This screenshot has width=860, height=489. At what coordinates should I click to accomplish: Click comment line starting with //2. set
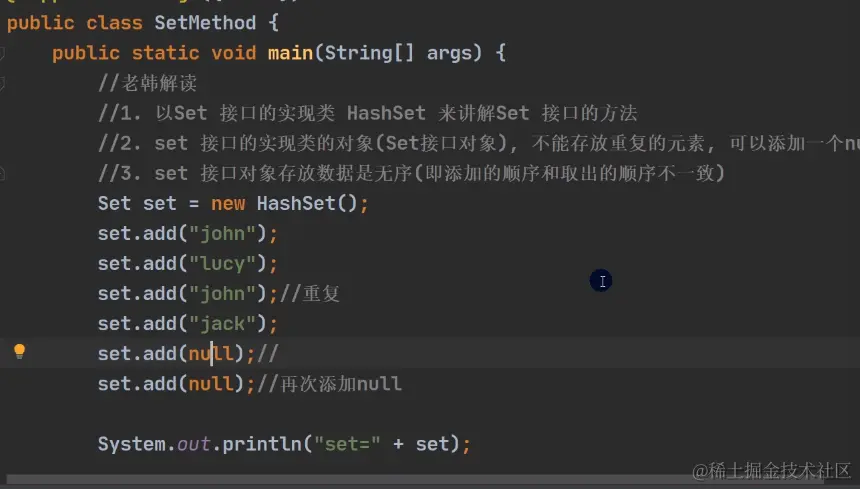(x=478, y=144)
